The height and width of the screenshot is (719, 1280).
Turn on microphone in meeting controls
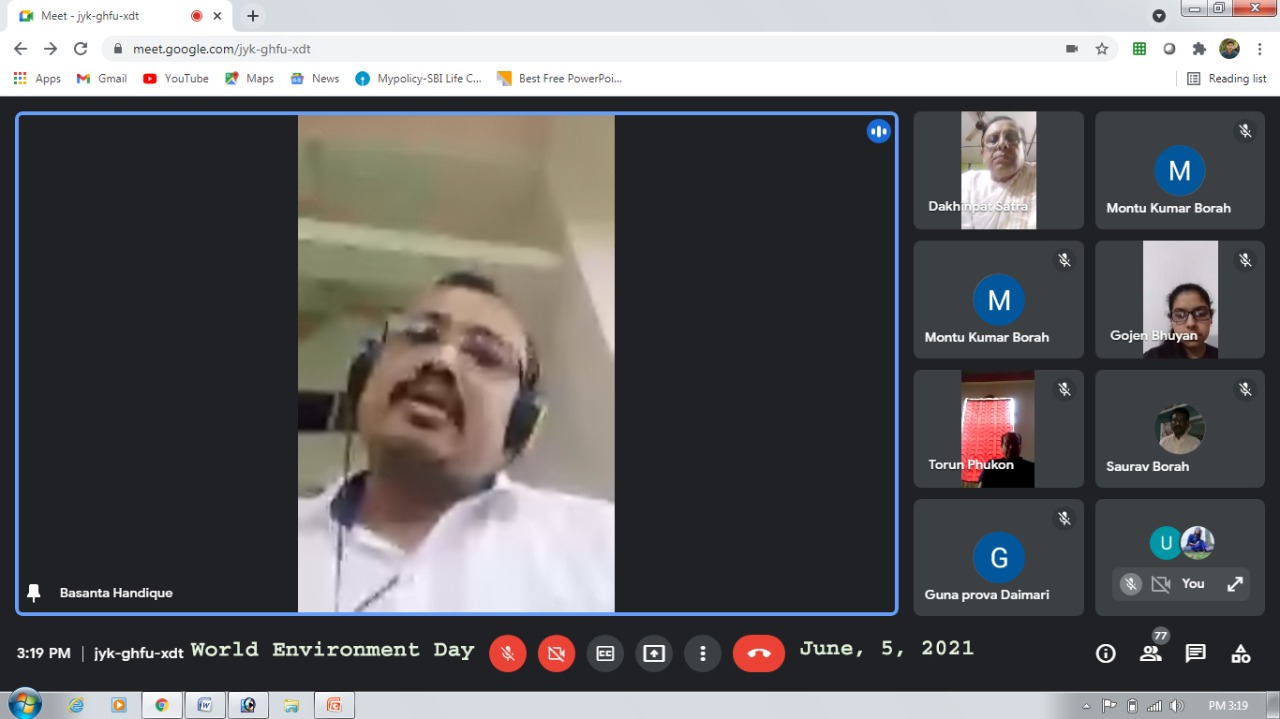[x=508, y=653]
